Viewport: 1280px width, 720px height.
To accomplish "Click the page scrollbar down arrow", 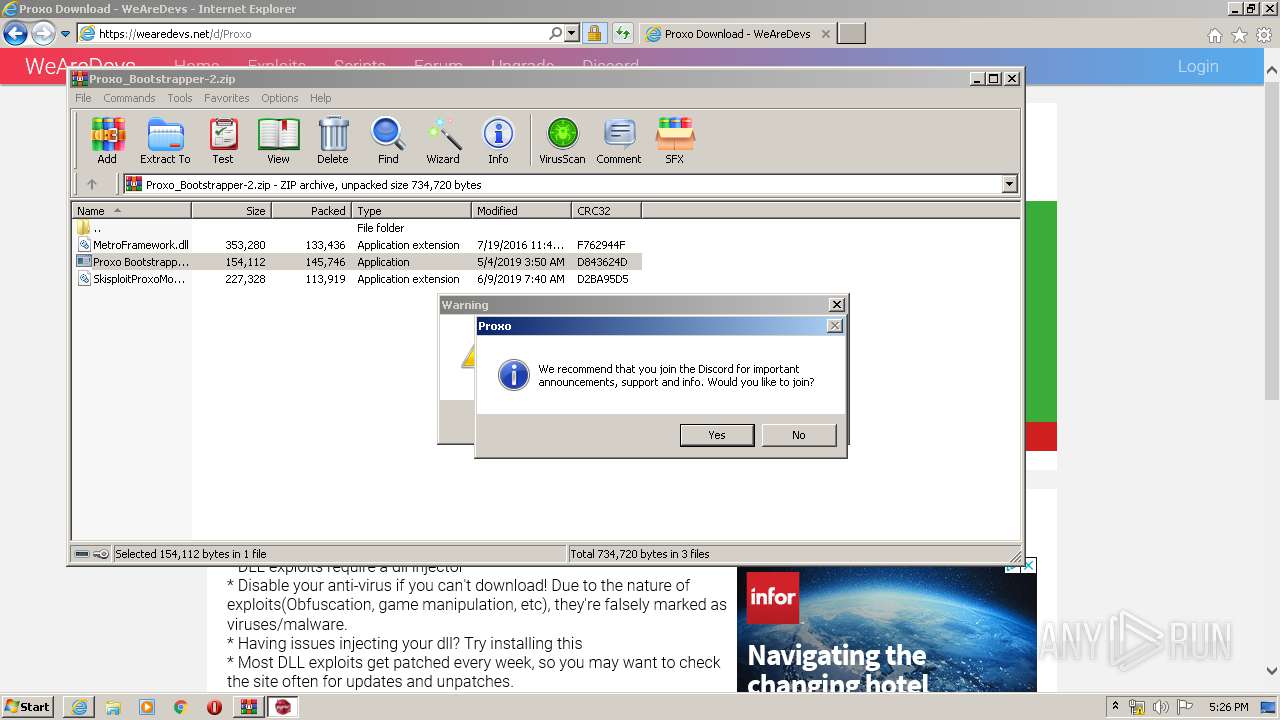I will click(x=1271, y=671).
